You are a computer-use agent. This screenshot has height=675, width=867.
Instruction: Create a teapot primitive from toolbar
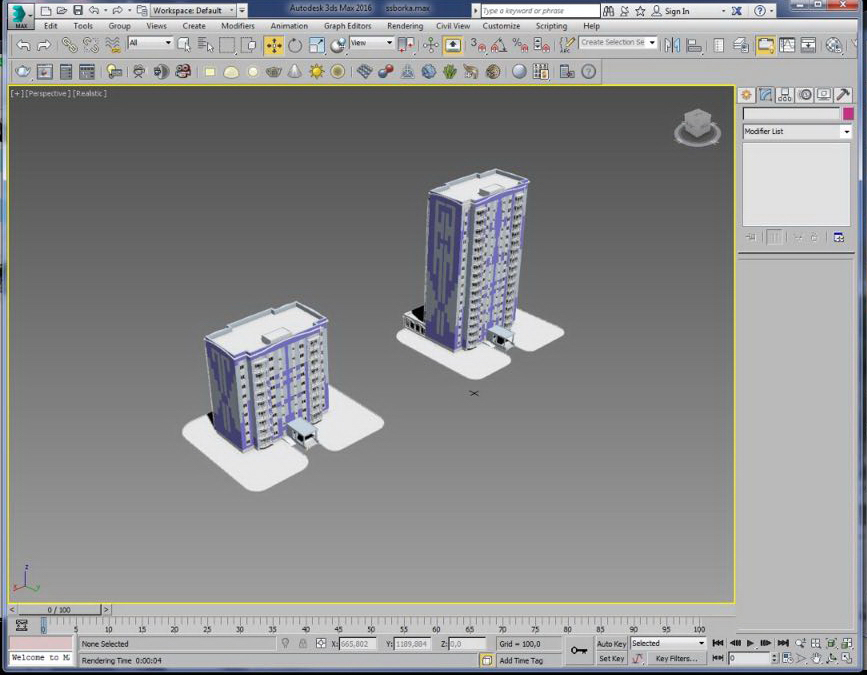pyautogui.click(x=274, y=72)
